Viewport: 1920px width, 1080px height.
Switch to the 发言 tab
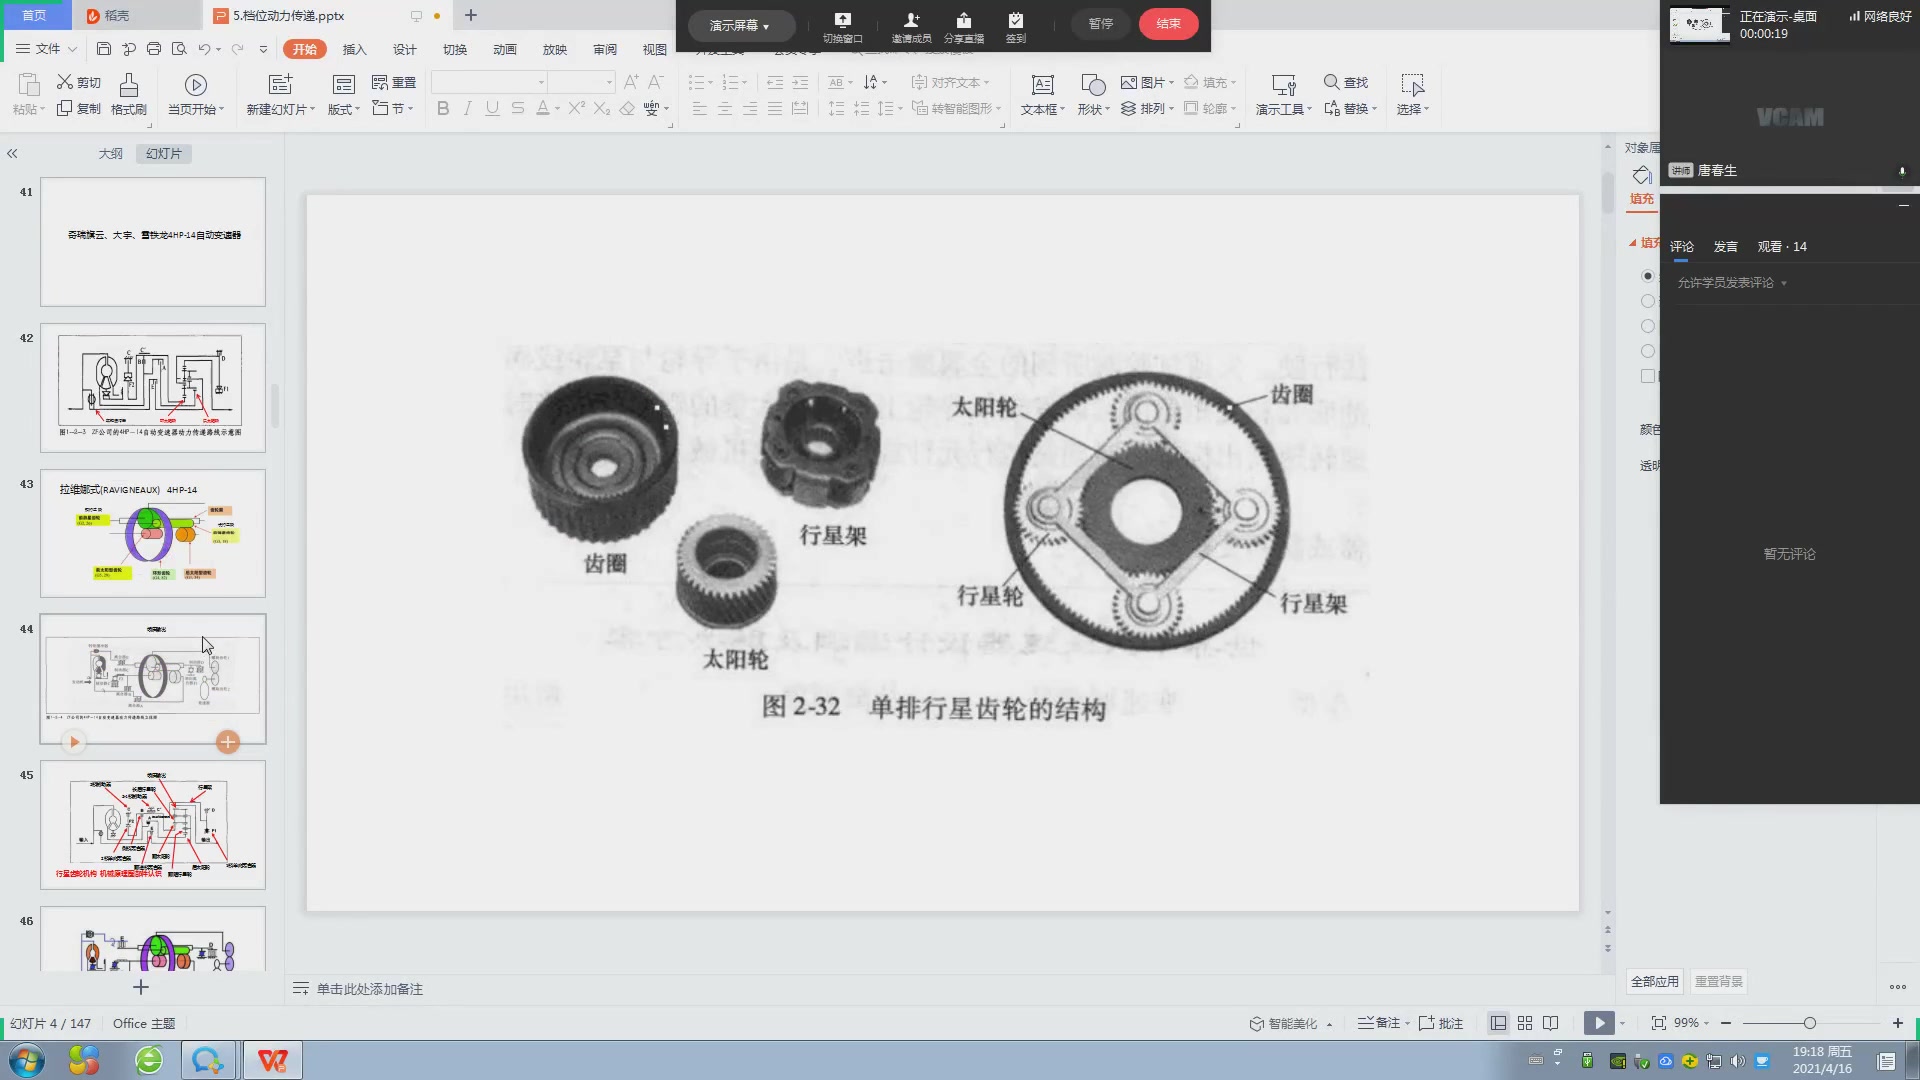click(x=1725, y=247)
